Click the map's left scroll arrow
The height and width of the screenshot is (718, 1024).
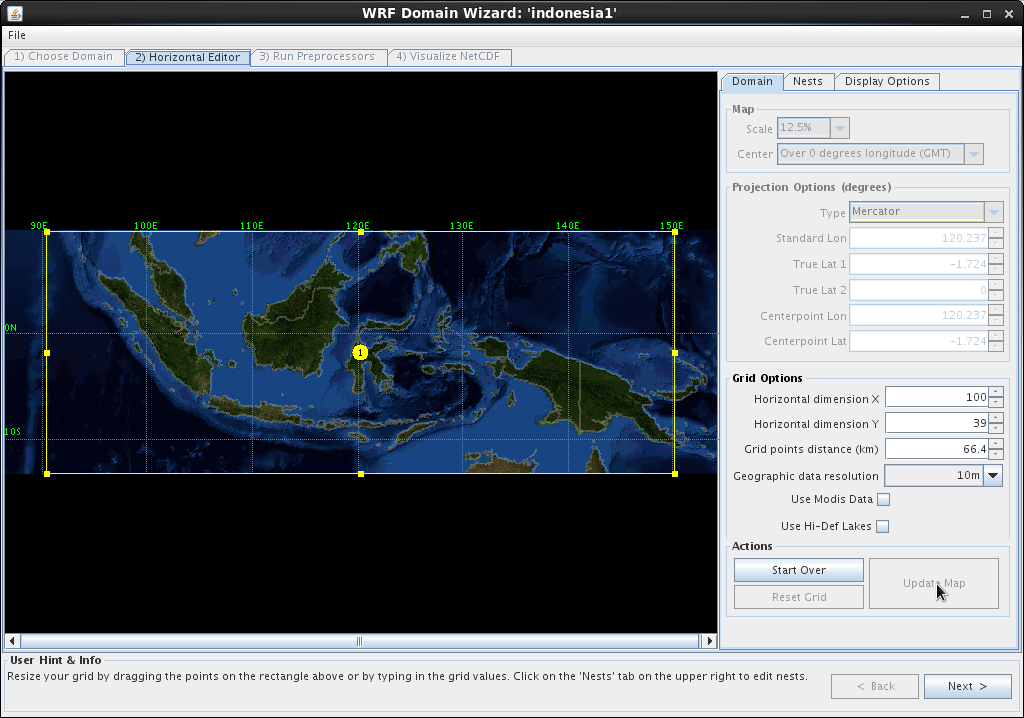point(12,642)
